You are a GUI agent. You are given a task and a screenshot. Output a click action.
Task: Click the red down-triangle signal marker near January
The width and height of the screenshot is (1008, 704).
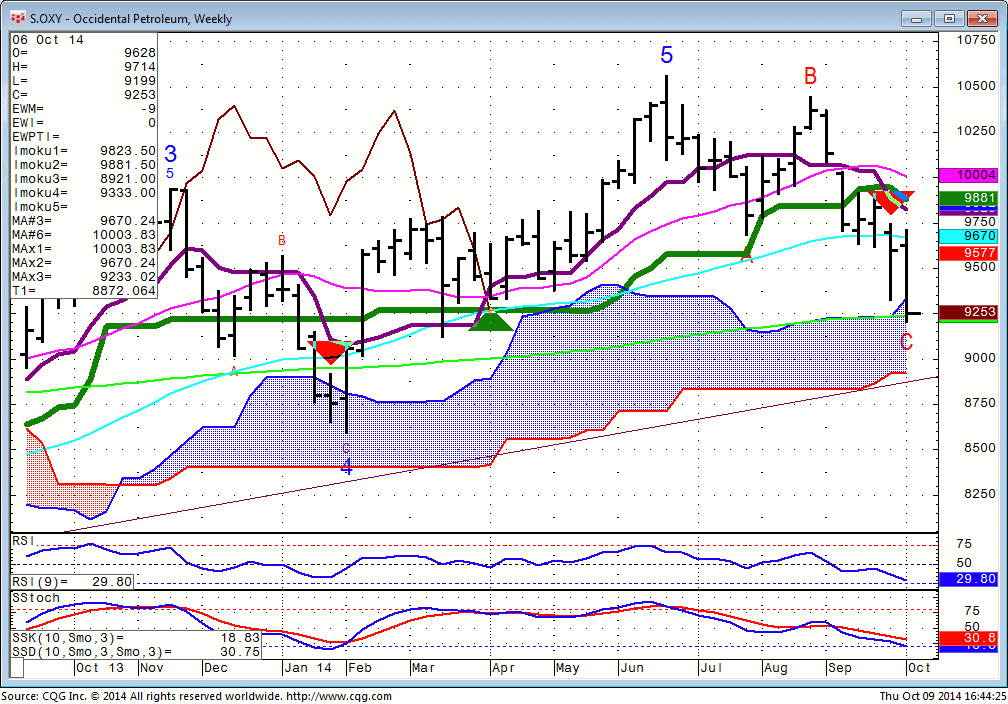coord(330,352)
